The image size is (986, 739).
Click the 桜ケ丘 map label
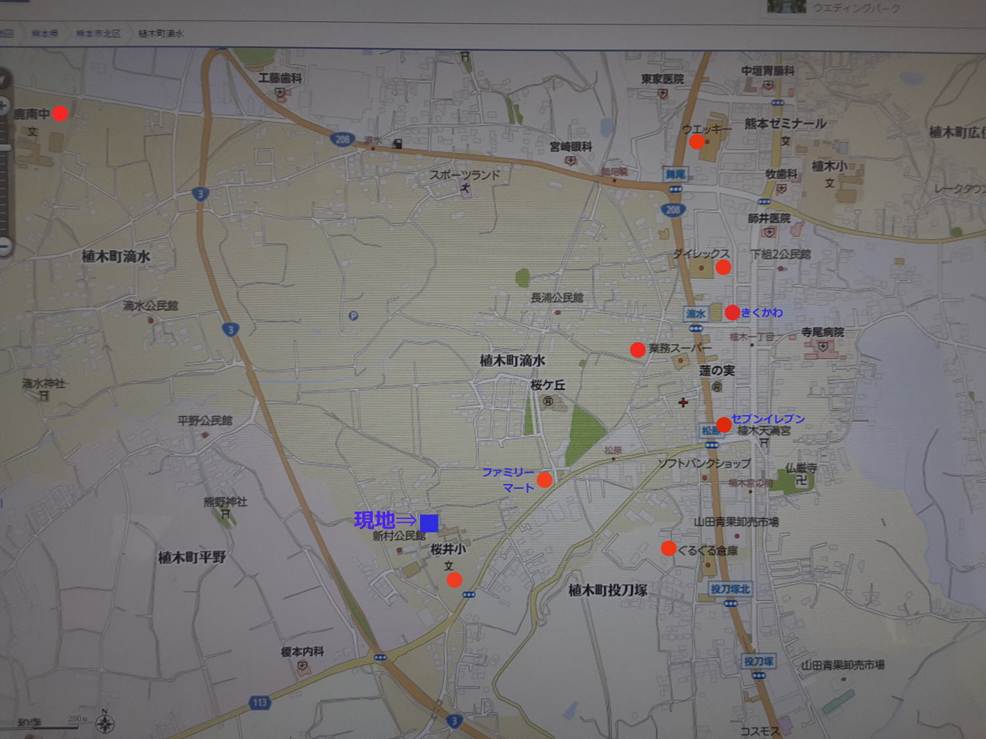pos(548,384)
